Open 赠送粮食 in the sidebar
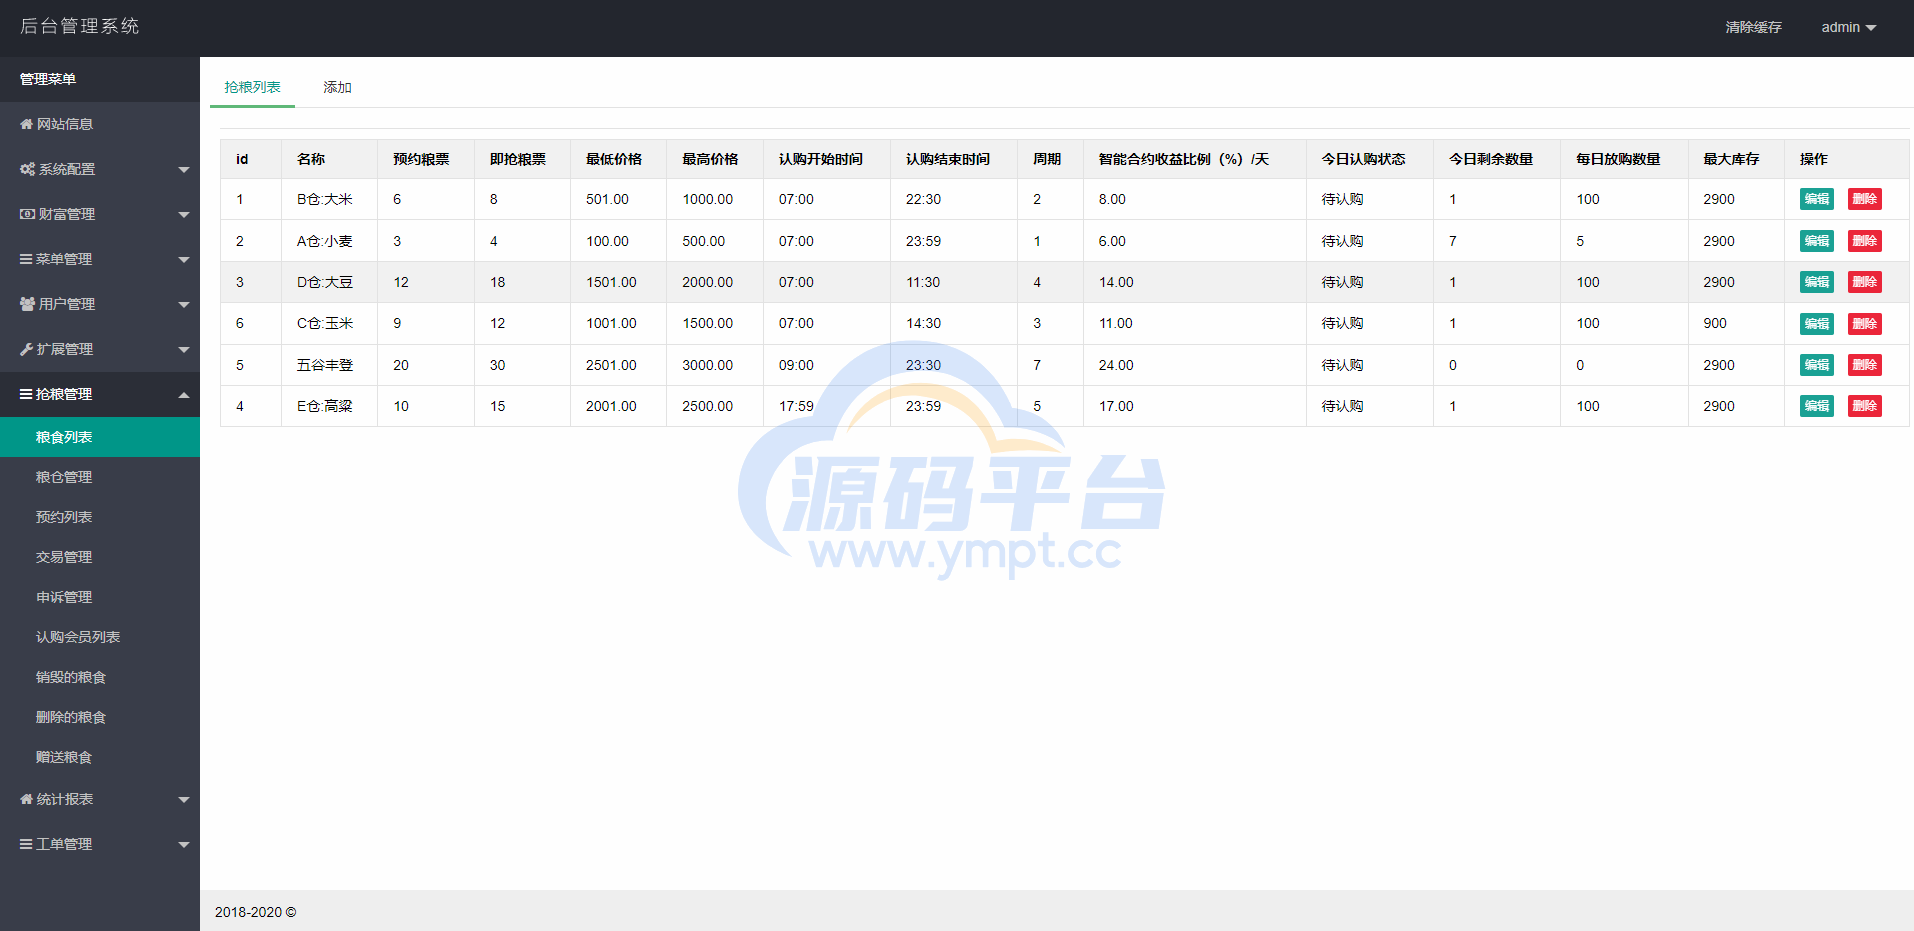Screen dimensions: 1914x931 pos(100,757)
